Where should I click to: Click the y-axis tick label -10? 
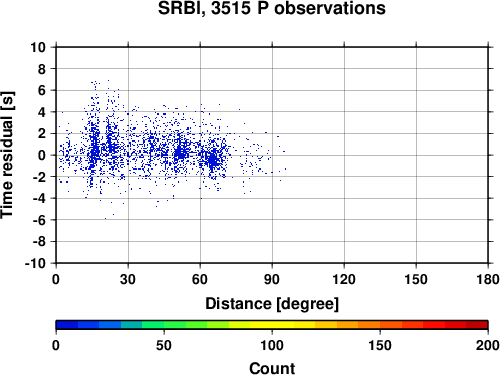[x=36, y=263]
